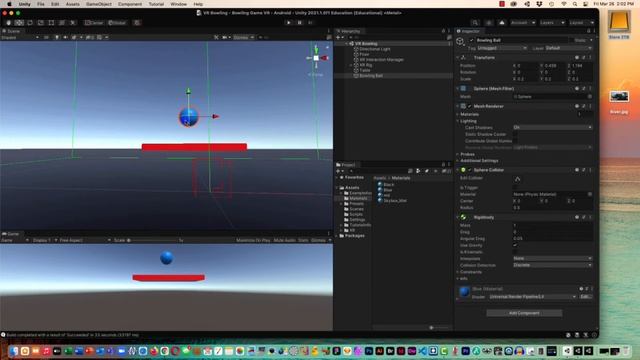Viewport: 640px width, 360px height.
Task: Select the Hand tool in Unity toolbar
Action: coord(9,23)
